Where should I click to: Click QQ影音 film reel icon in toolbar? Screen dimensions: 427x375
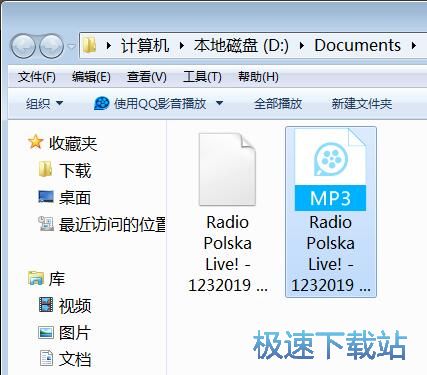click(102, 103)
